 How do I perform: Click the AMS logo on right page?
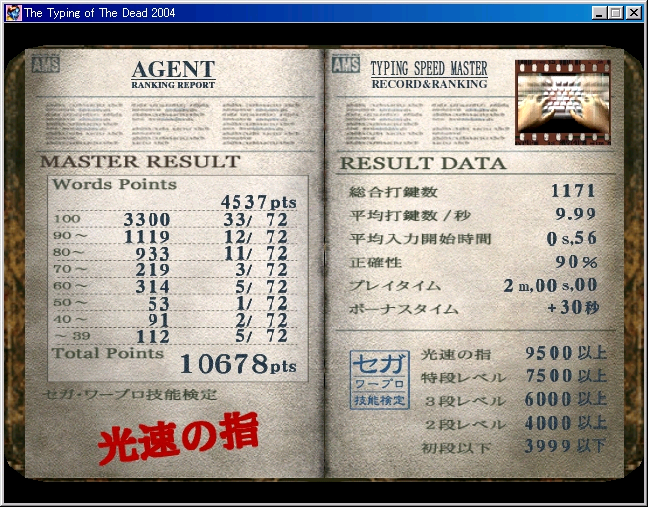coord(345,64)
